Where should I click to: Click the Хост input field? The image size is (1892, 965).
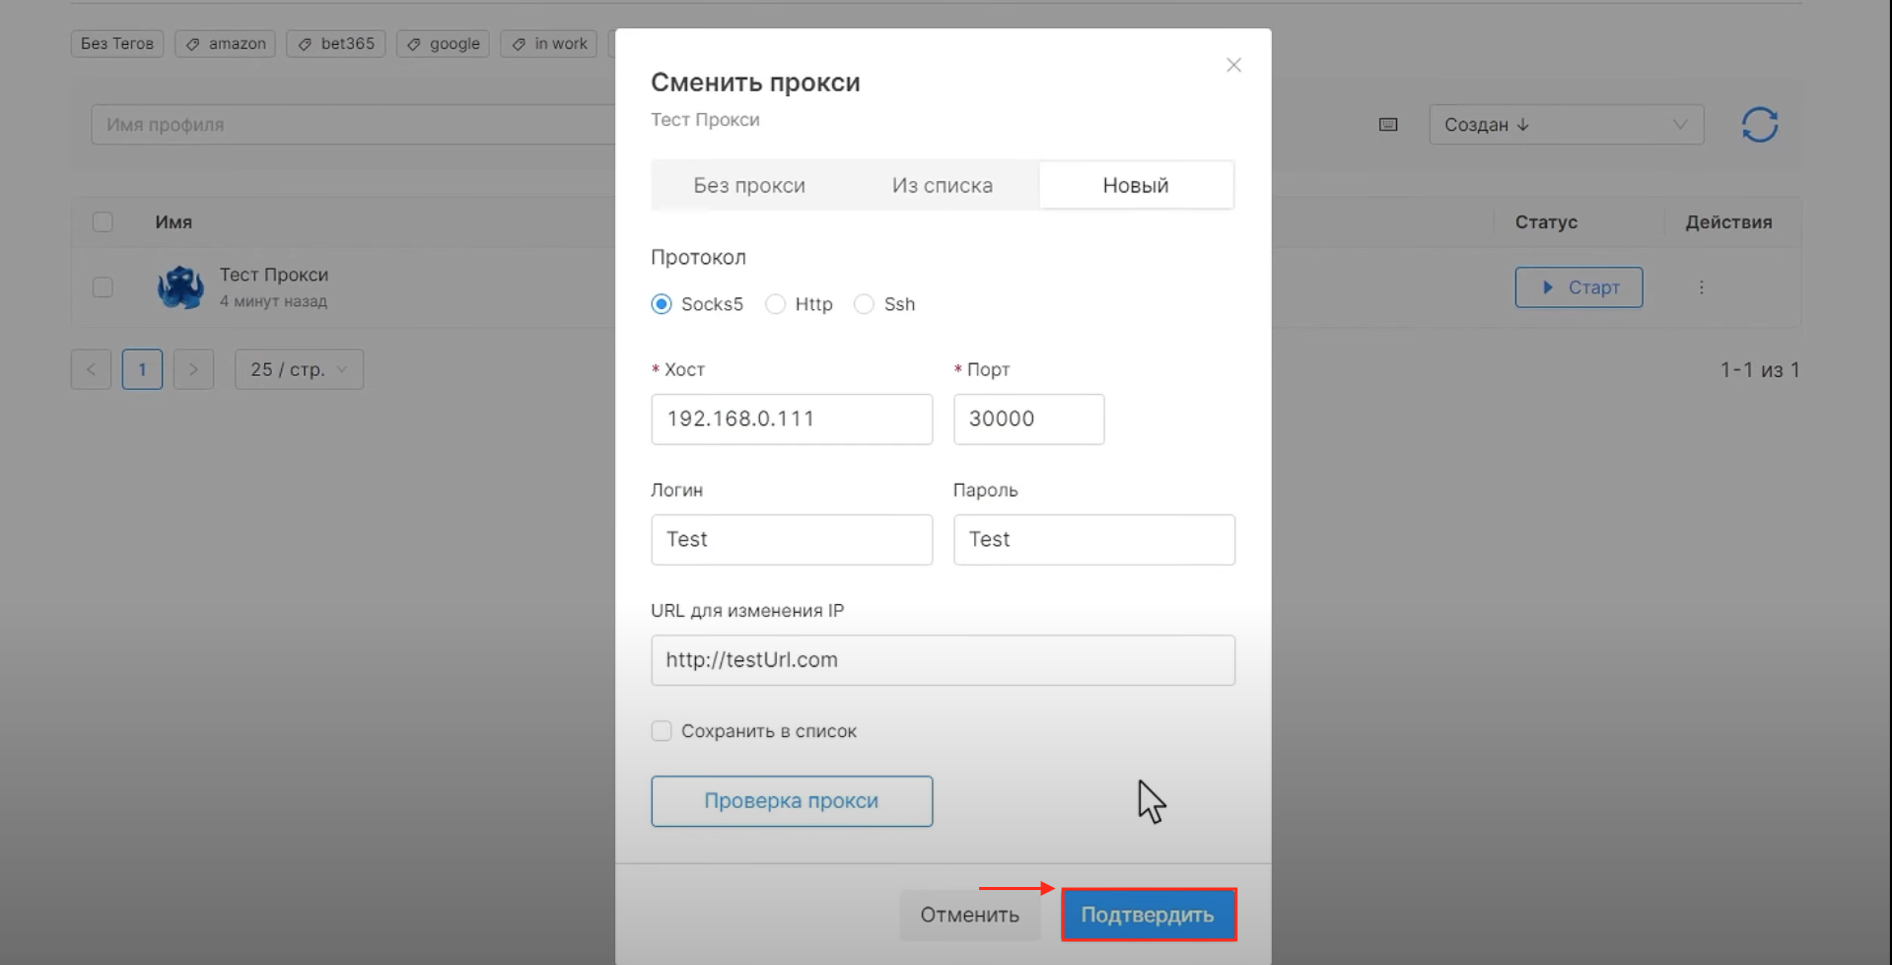[x=791, y=419]
